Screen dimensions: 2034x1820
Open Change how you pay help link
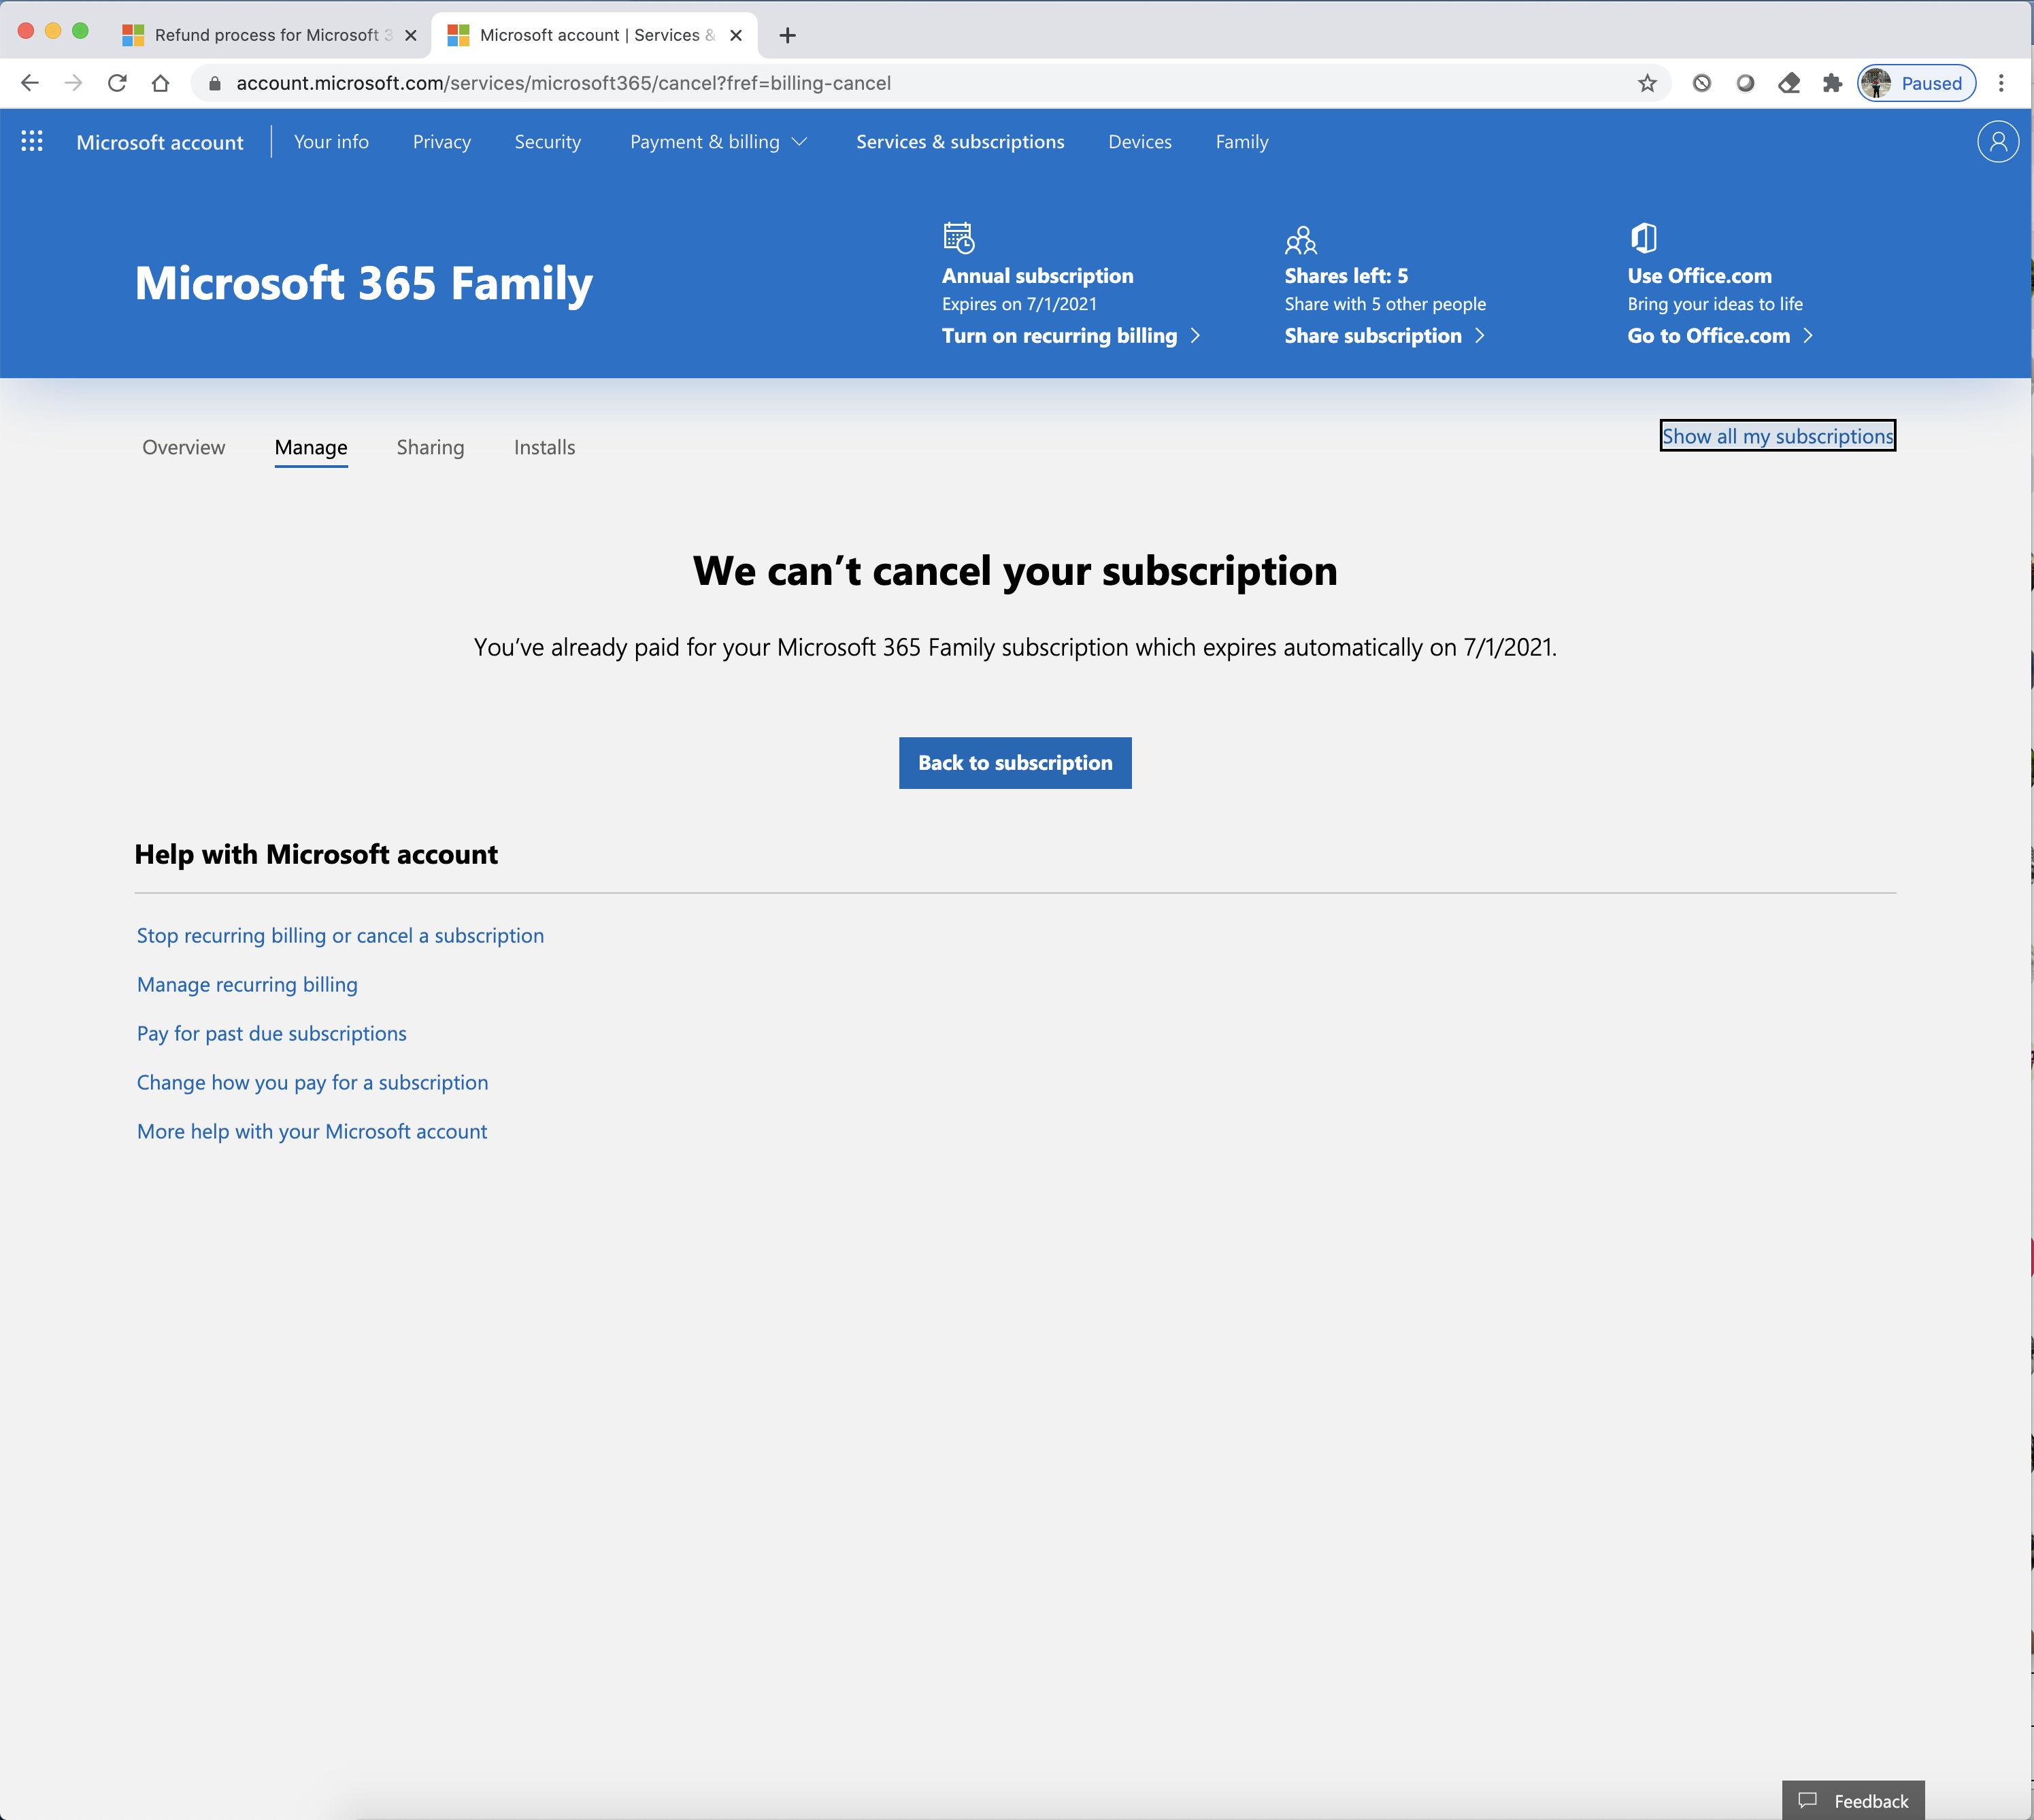click(312, 1082)
